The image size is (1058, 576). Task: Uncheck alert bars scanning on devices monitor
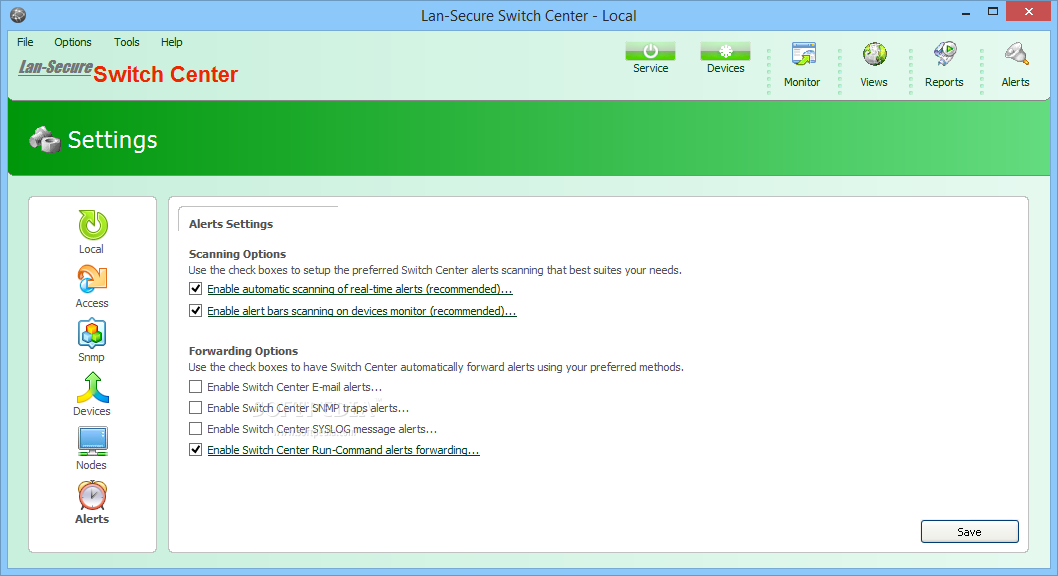[x=196, y=310]
